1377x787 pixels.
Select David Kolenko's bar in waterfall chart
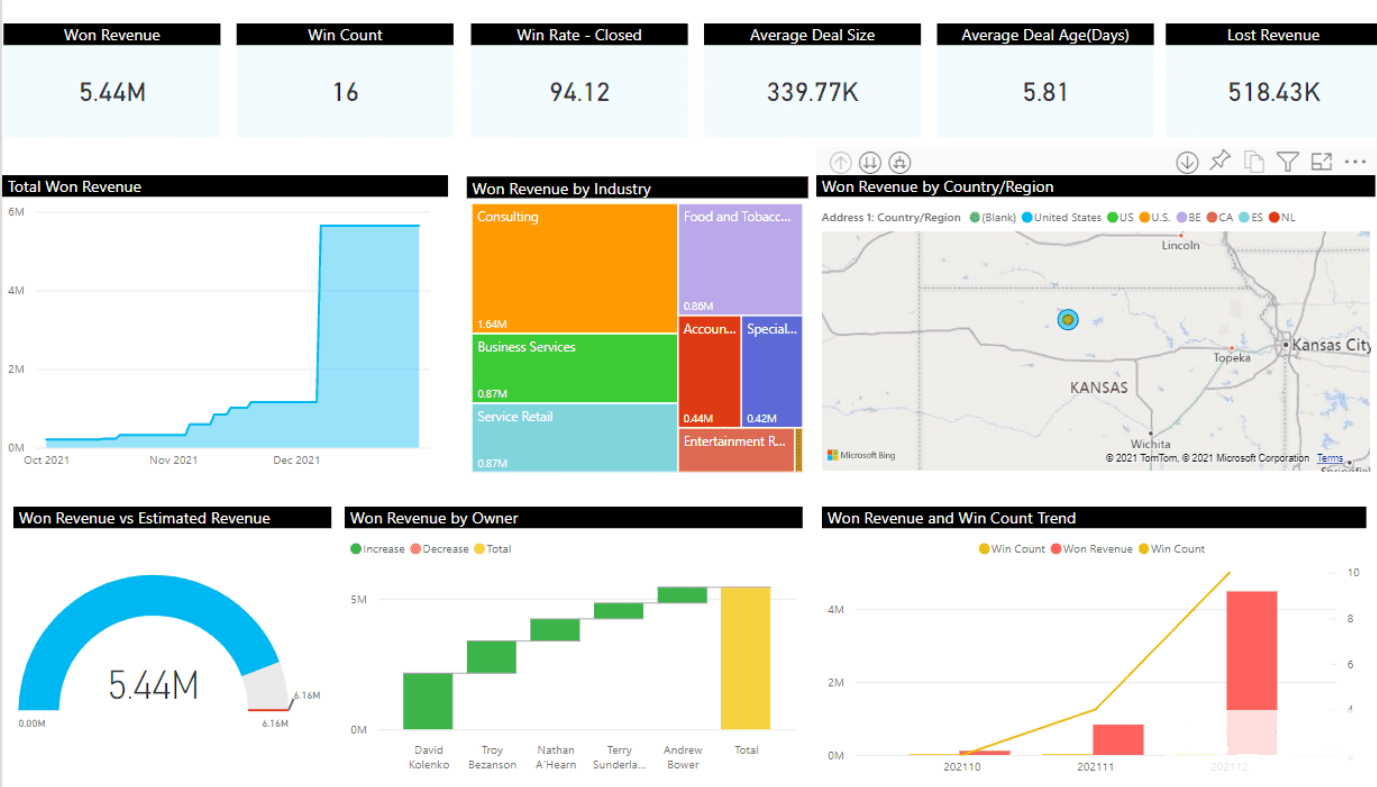coord(428,700)
